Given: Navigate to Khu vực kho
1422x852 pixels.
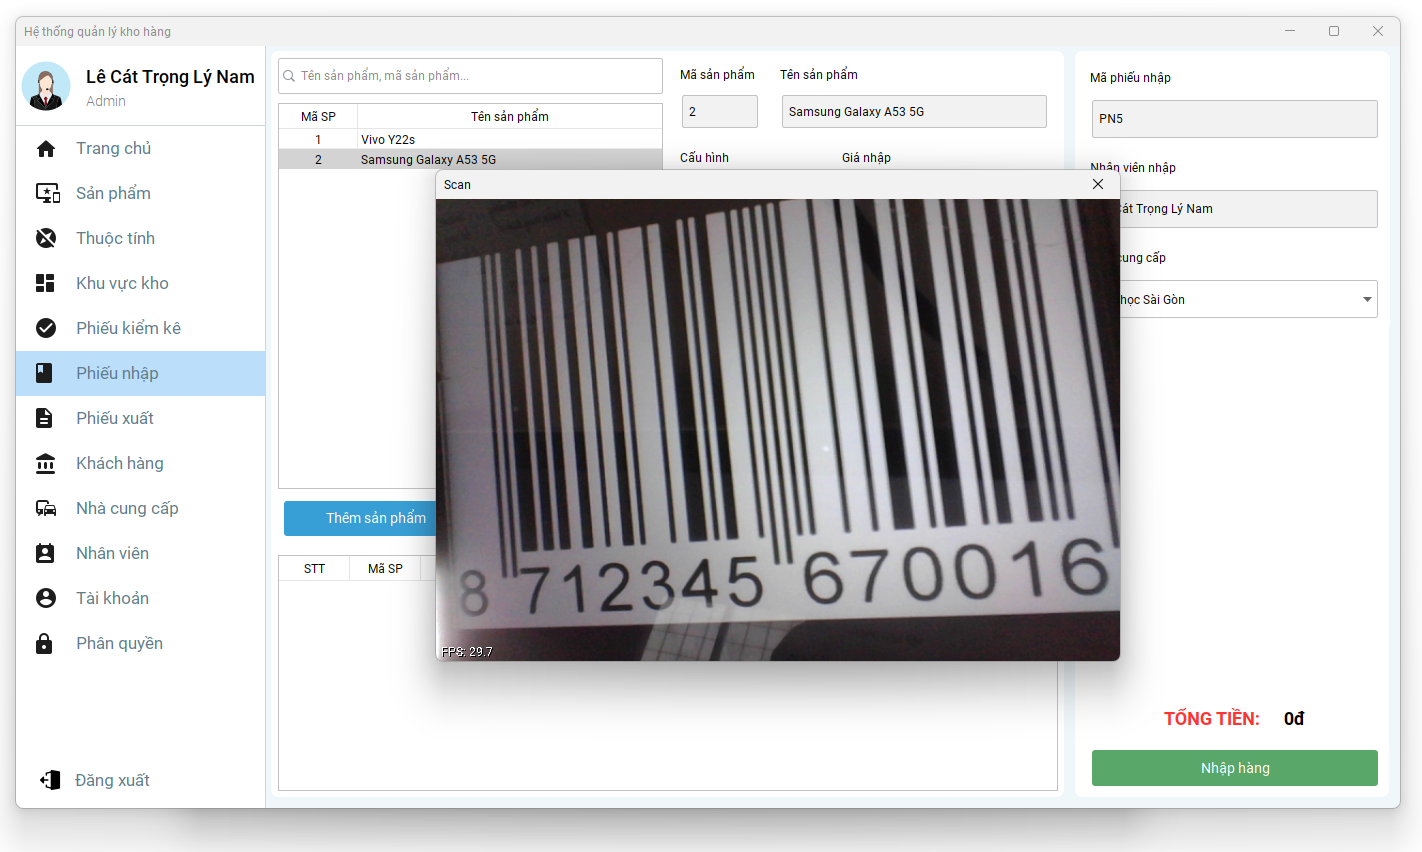Looking at the screenshot, I should [140, 283].
